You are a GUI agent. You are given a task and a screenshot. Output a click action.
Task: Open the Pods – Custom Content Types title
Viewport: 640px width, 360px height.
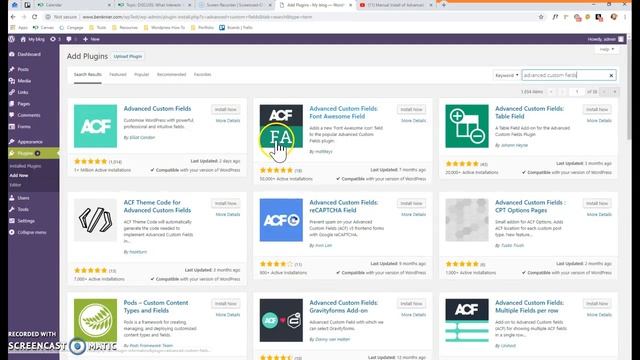point(156,307)
